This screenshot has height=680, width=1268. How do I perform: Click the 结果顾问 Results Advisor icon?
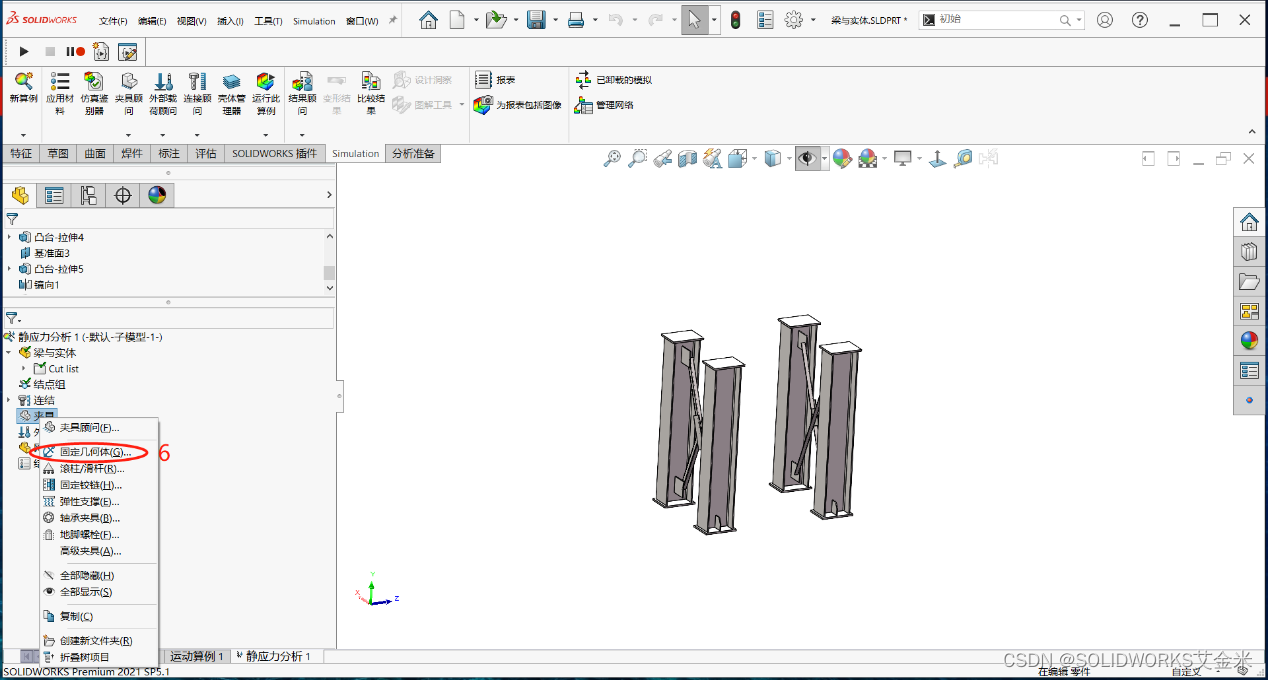coord(302,82)
